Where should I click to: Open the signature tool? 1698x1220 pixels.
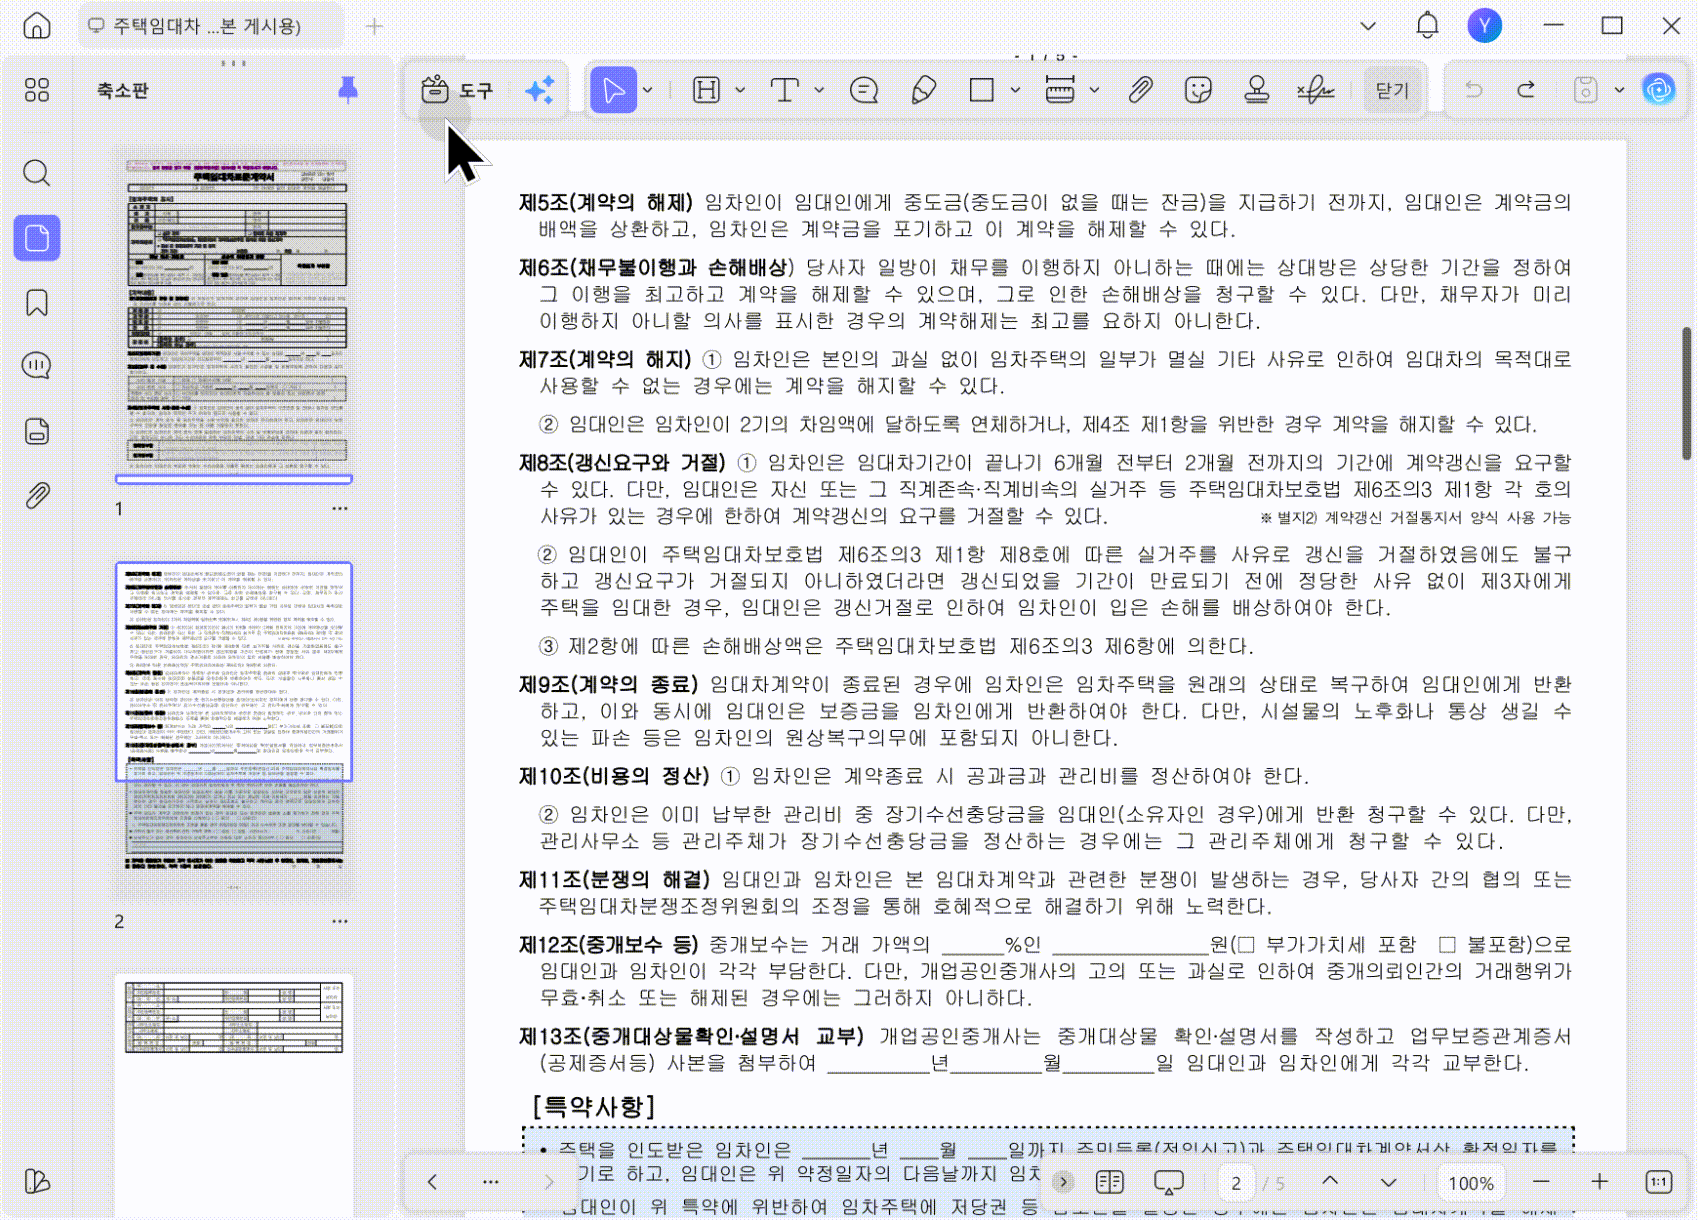pyautogui.click(x=1316, y=90)
